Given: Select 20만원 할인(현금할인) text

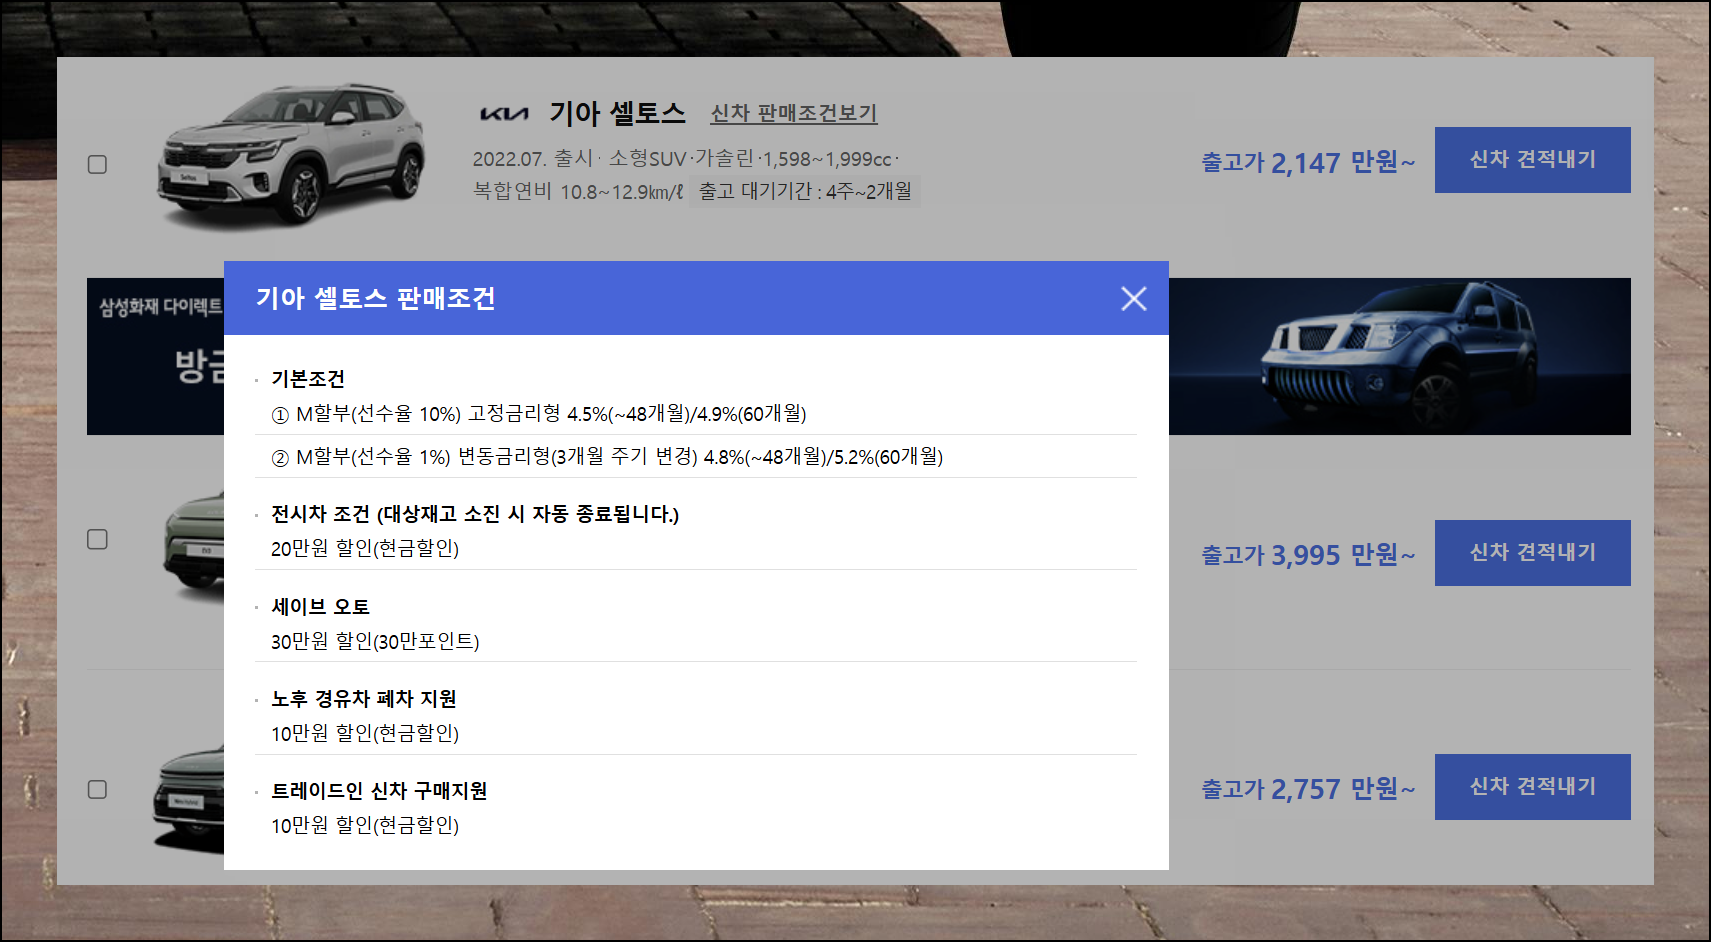Looking at the screenshot, I should coord(365,549).
